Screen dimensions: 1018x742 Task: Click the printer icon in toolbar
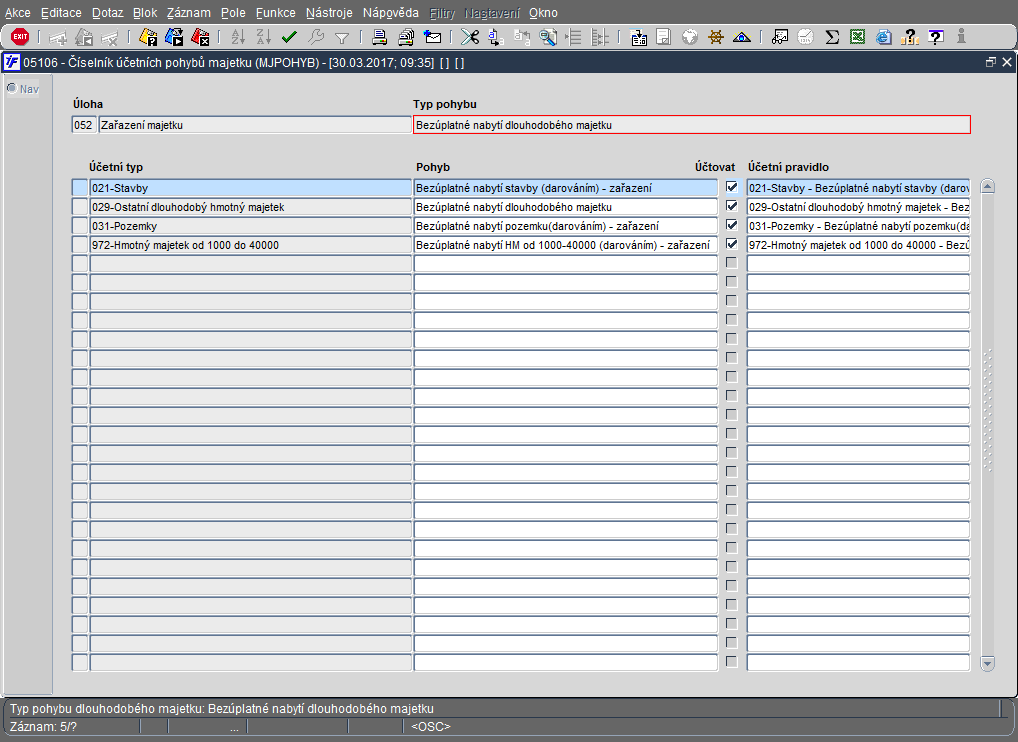click(x=380, y=37)
